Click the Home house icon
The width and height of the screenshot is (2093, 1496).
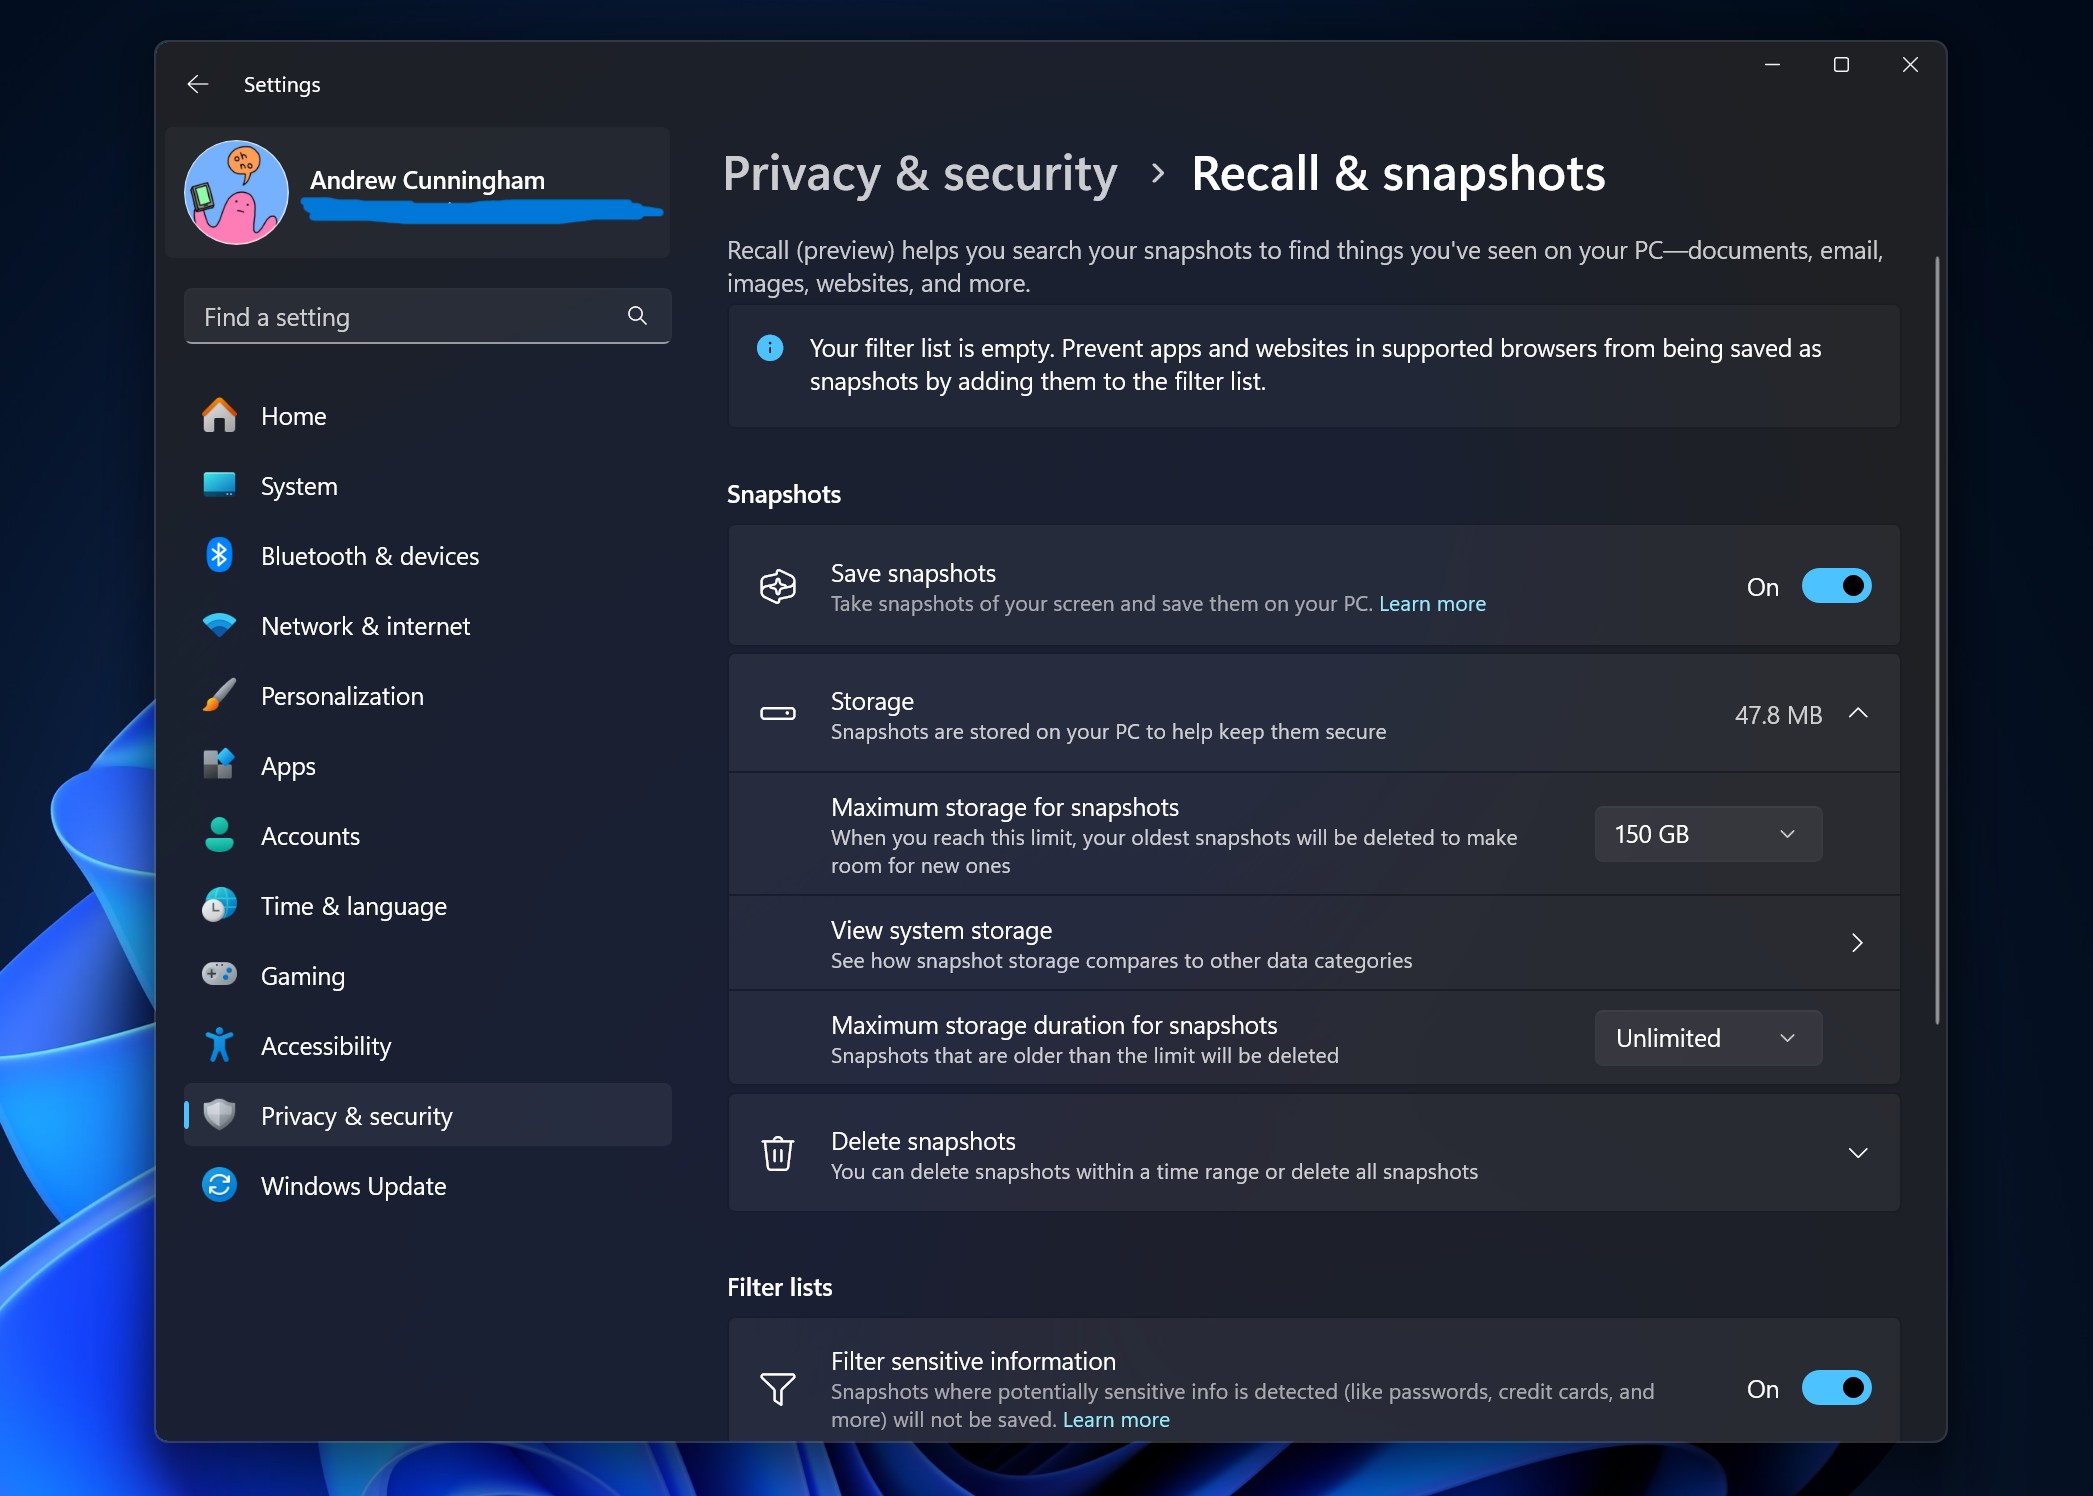(219, 415)
